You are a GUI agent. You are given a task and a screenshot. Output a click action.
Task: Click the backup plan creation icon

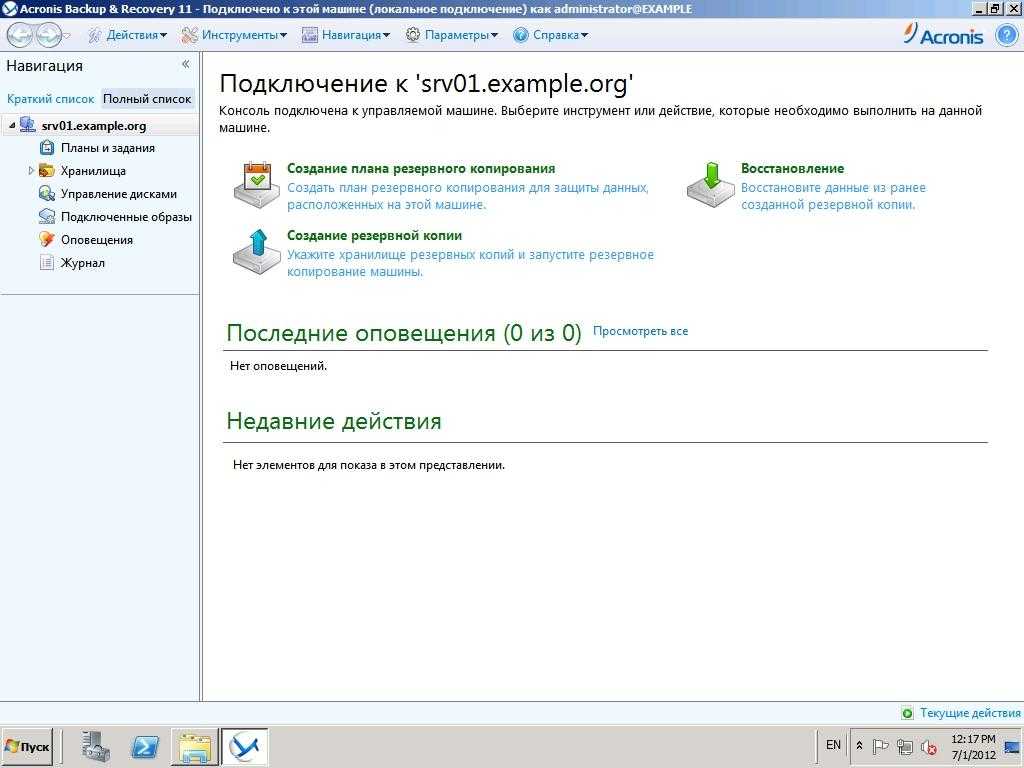pos(256,185)
